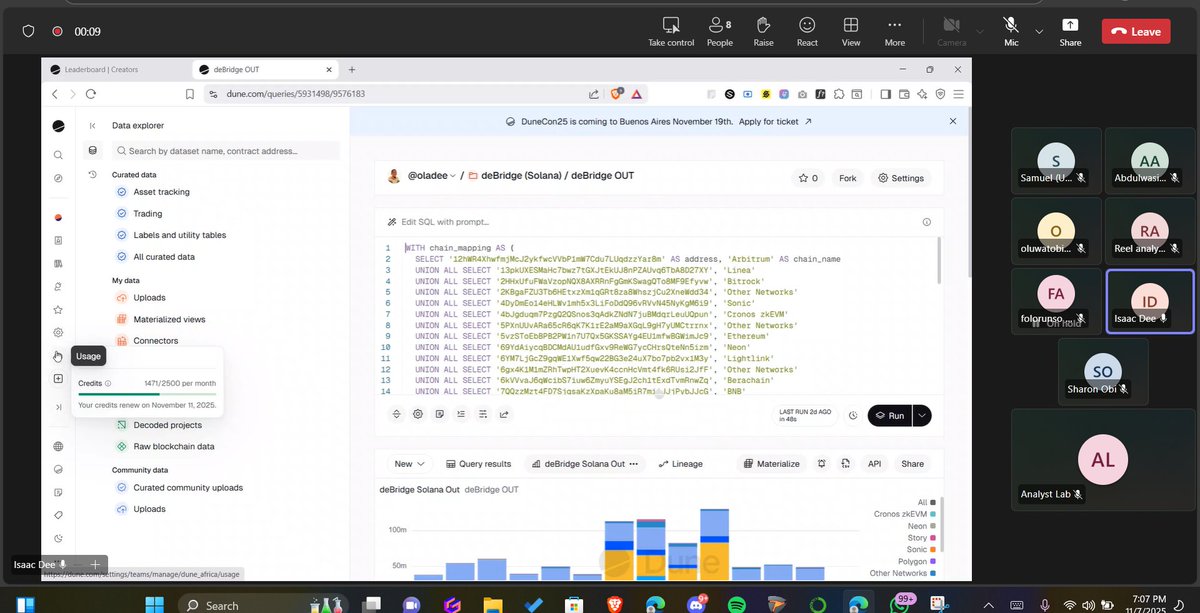Open Spotify from the taskbar
Viewport: 1200px width, 613px height.
pyautogui.click(x=736, y=604)
